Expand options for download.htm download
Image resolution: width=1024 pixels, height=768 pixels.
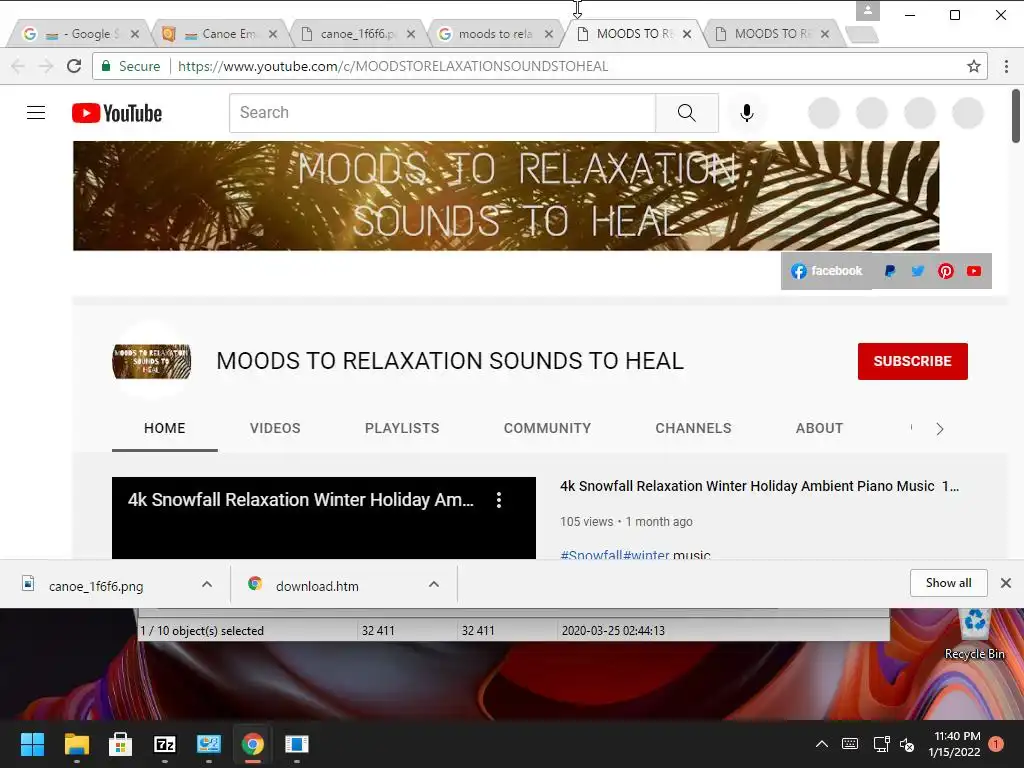point(434,584)
